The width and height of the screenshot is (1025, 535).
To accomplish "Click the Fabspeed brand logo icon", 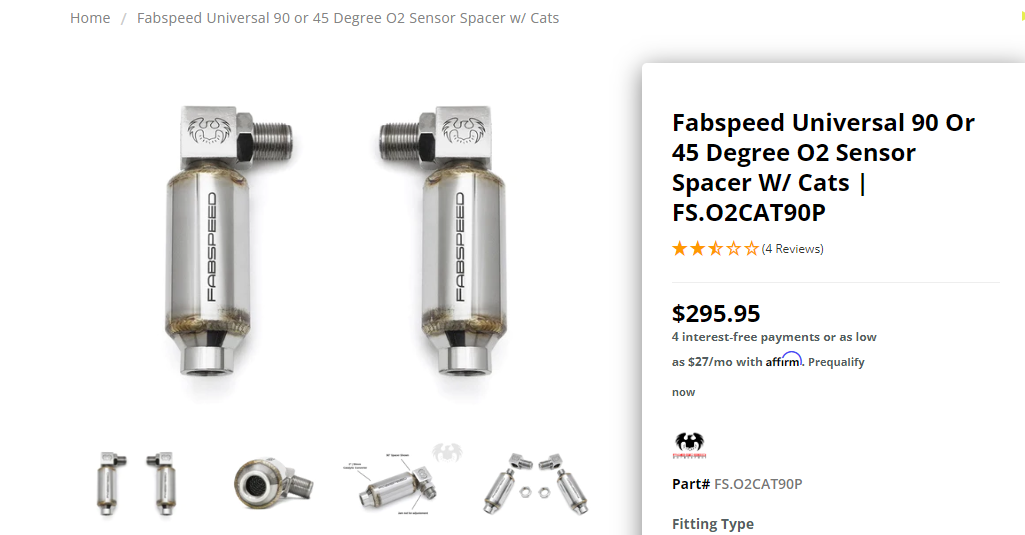I will 689,444.
